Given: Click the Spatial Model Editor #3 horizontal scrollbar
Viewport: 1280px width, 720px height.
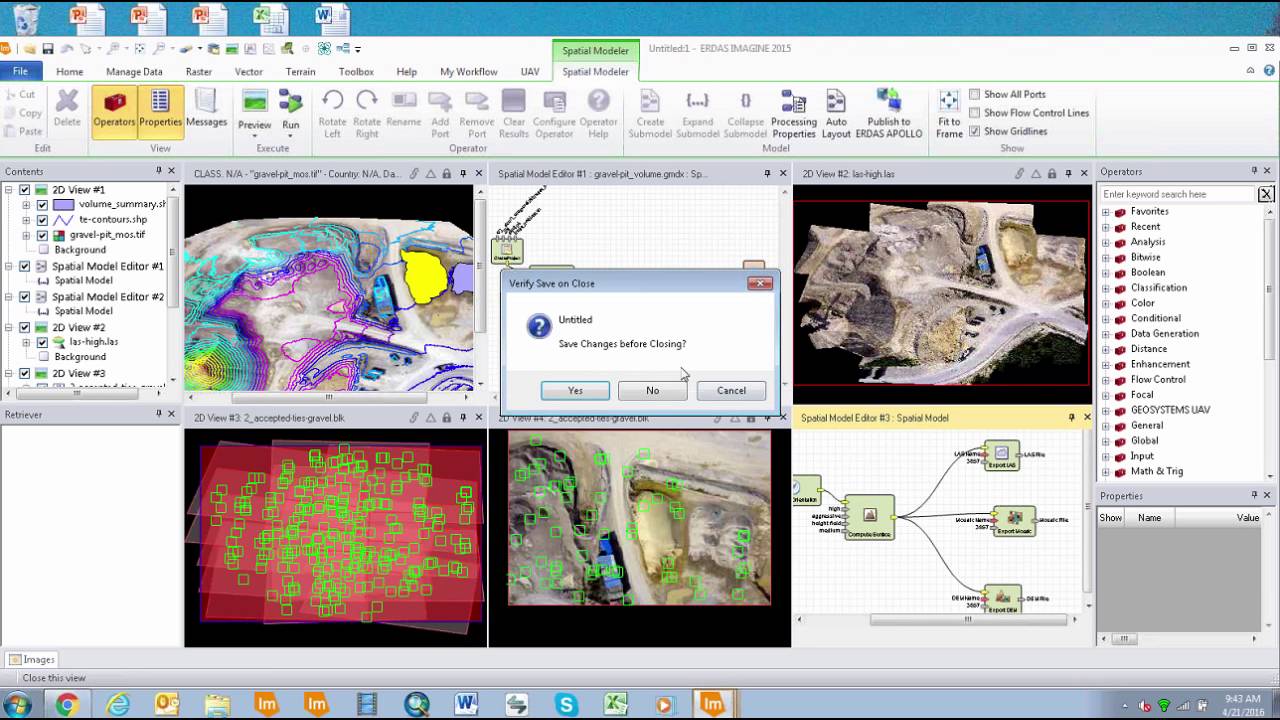Looking at the screenshot, I should pyautogui.click(x=968, y=619).
